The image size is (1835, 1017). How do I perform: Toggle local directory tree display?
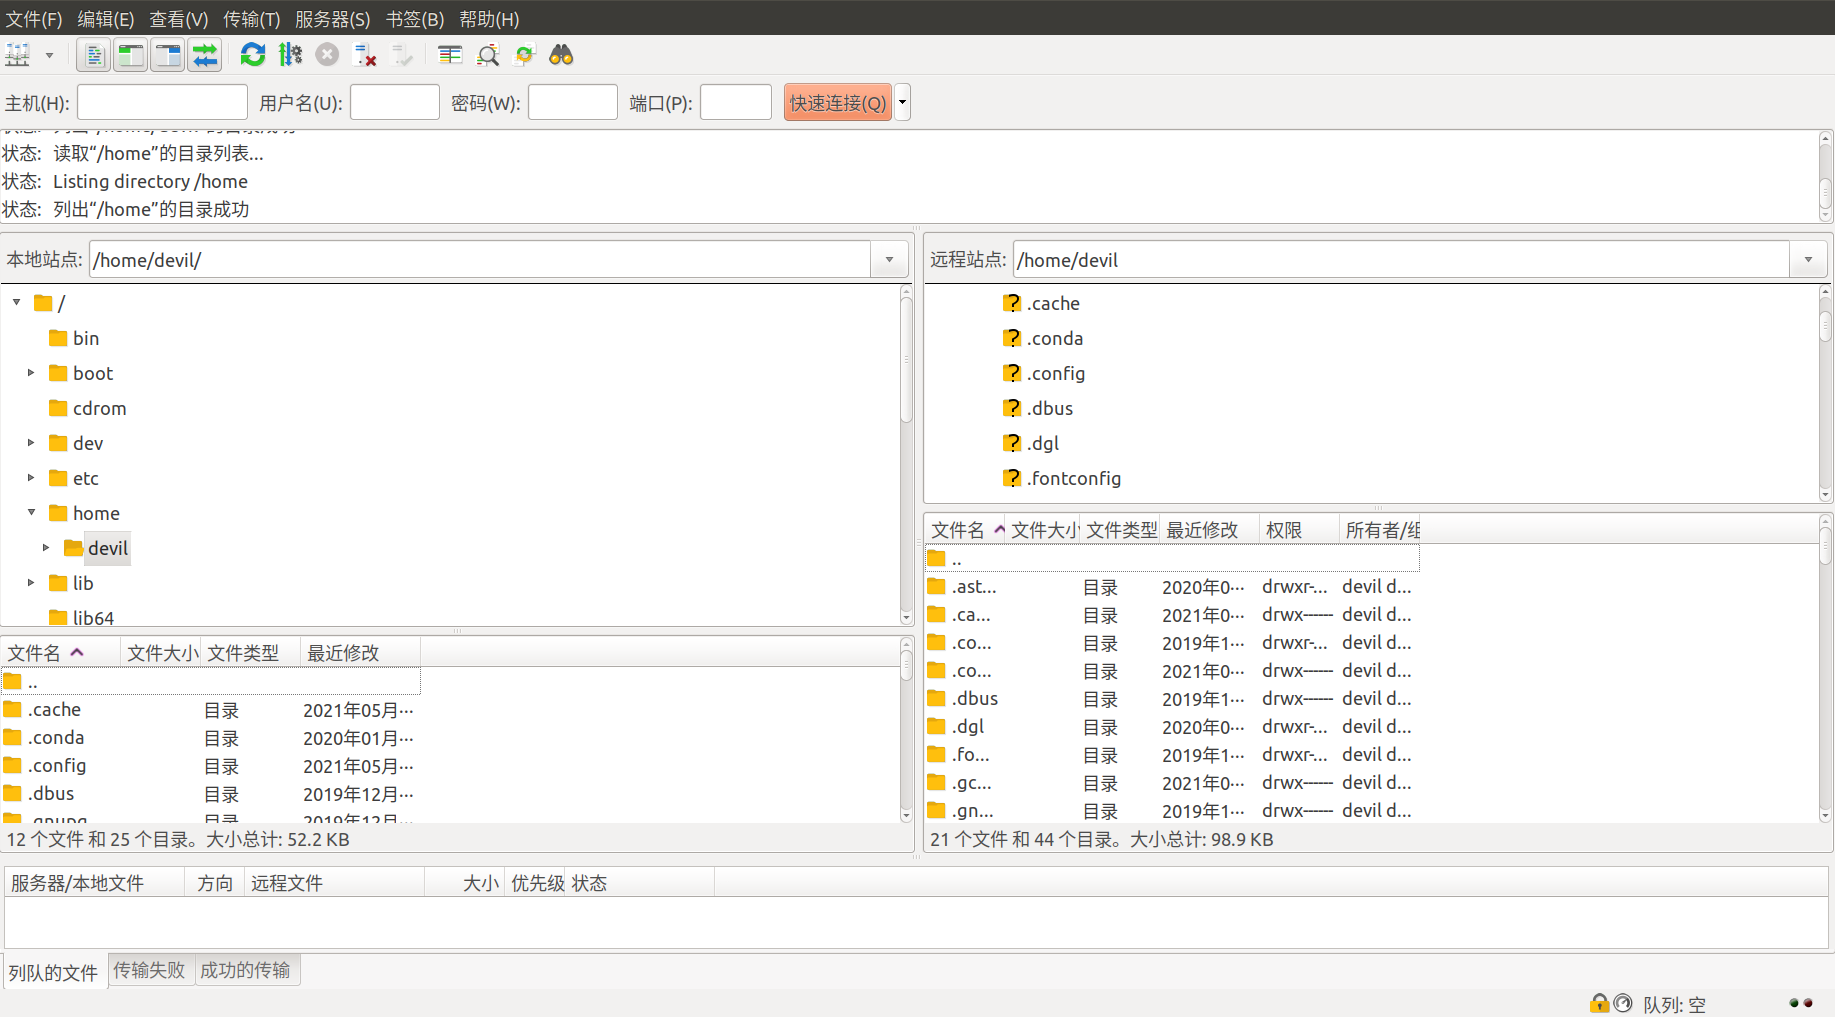point(131,55)
